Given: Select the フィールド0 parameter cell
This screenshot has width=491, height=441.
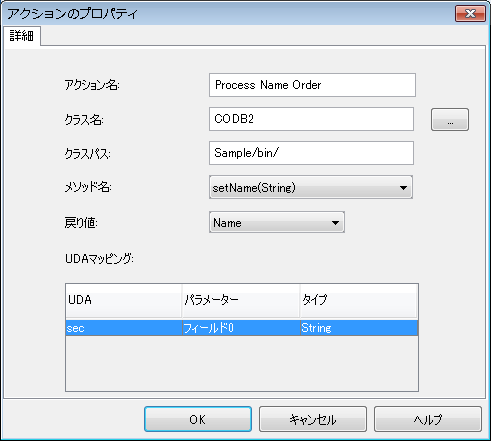Looking at the screenshot, I should click(x=241, y=328).
